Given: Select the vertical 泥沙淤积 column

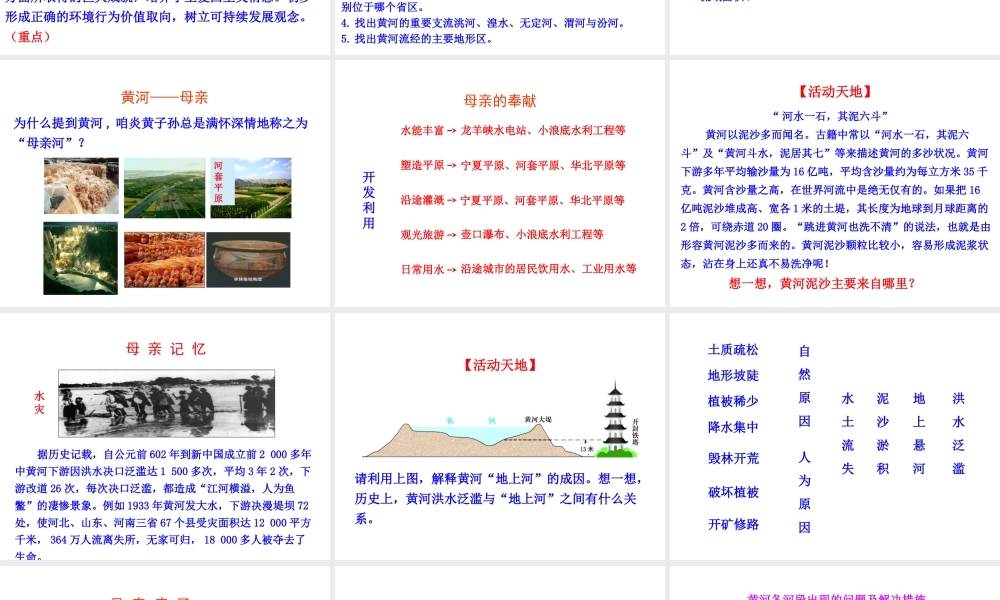Looking at the screenshot, I should click(x=883, y=434).
